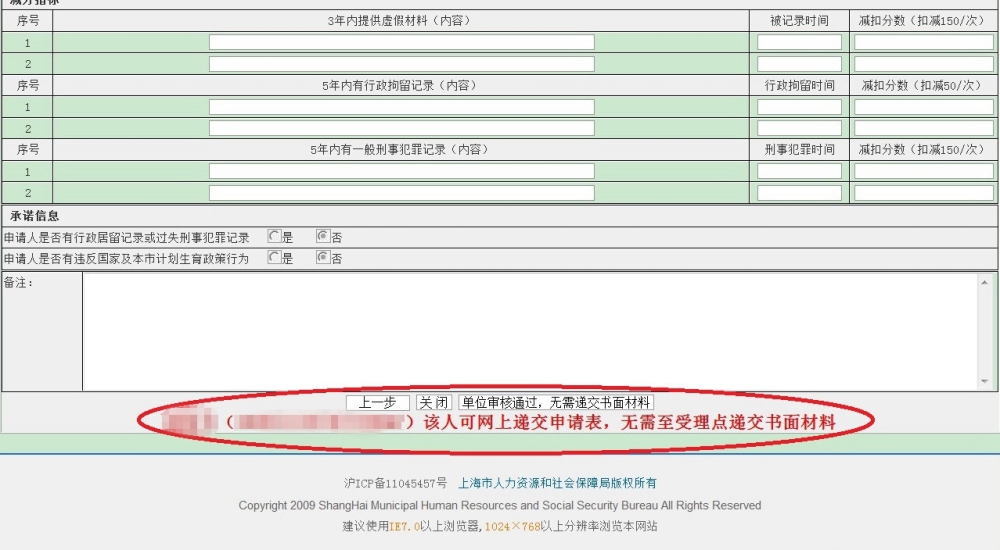
Task: Click row 1 扣减50/次 score field
Action: [x=923, y=107]
